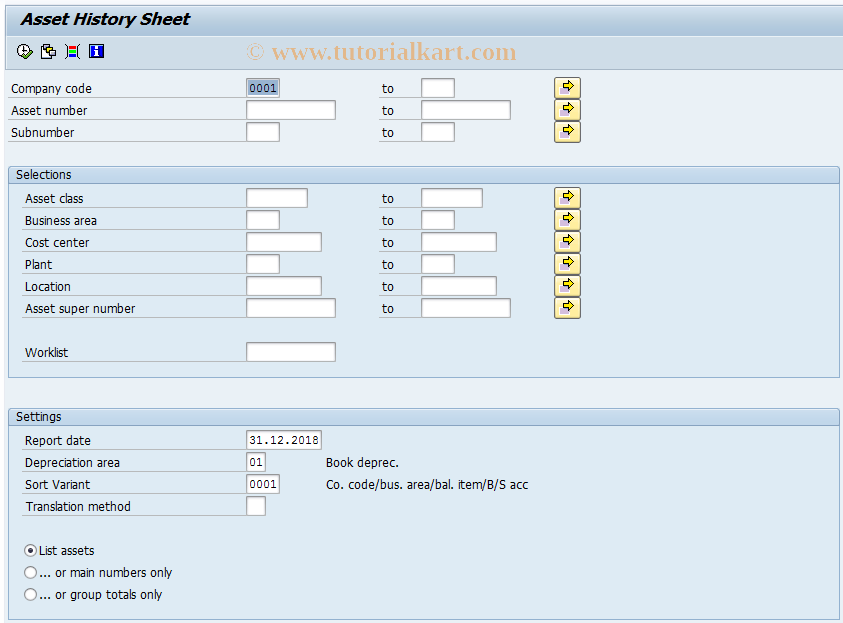Click the Business area from field
The image size is (843, 623).
click(x=263, y=220)
